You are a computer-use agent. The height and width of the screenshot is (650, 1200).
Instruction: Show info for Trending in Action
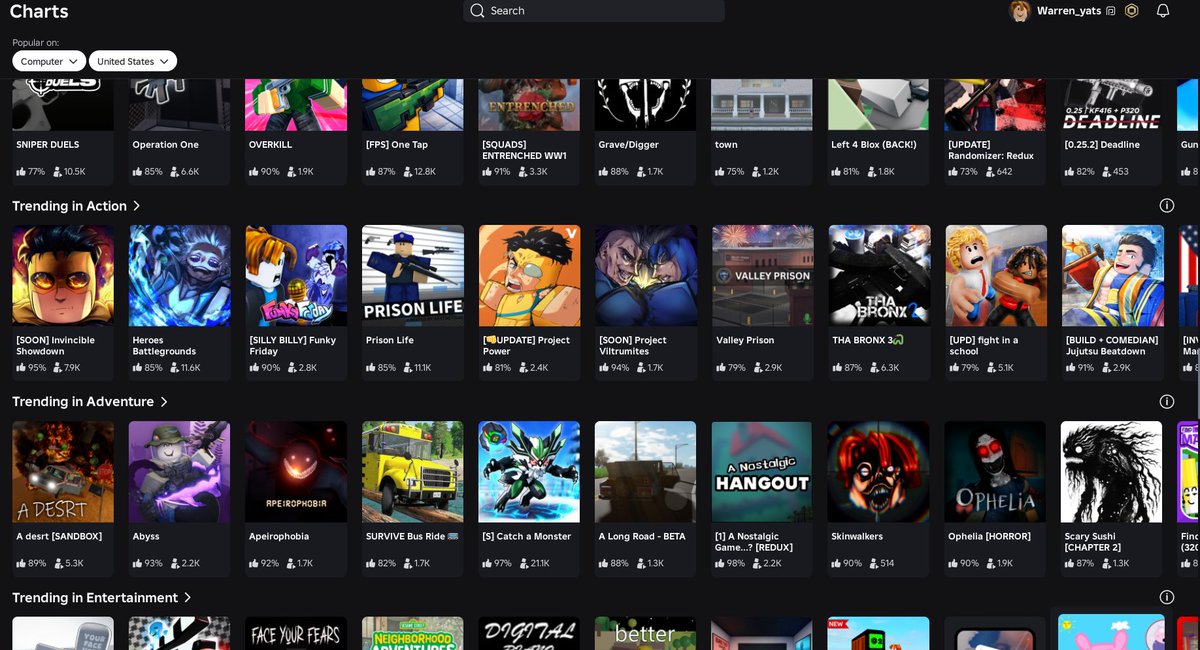click(x=1166, y=206)
